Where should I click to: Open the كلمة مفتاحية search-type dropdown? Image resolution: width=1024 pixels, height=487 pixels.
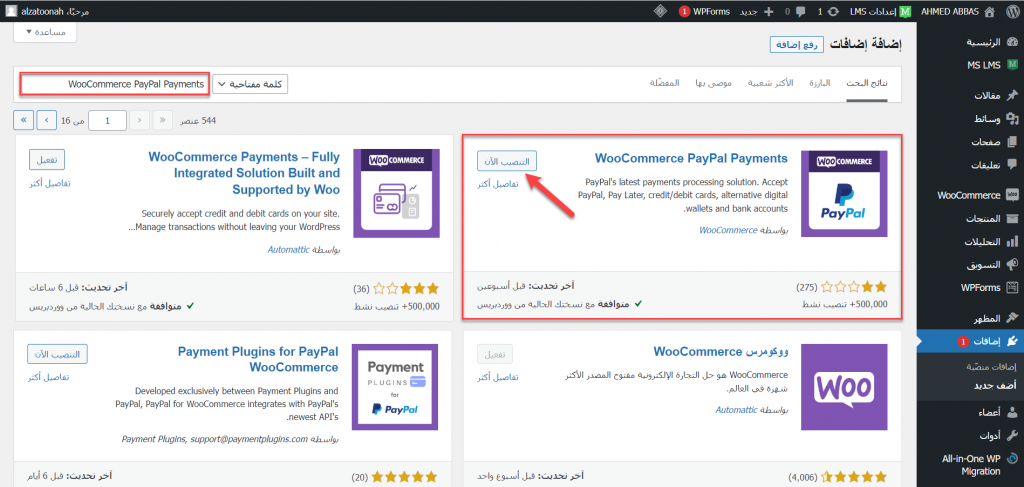tap(250, 84)
